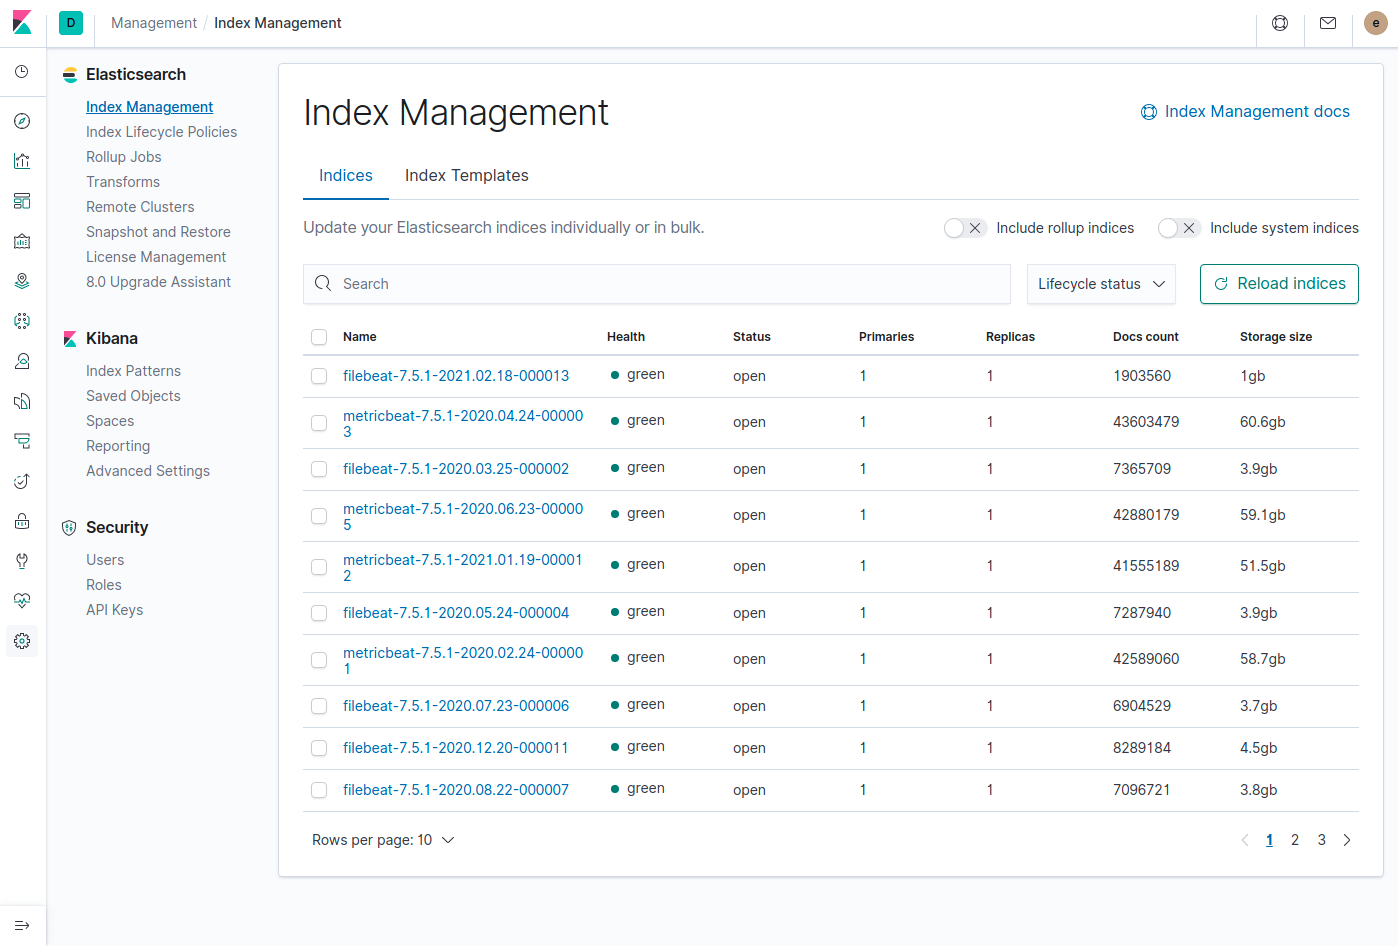Open Rollup Jobs in sidebar
1398x946 pixels.
[x=124, y=157]
